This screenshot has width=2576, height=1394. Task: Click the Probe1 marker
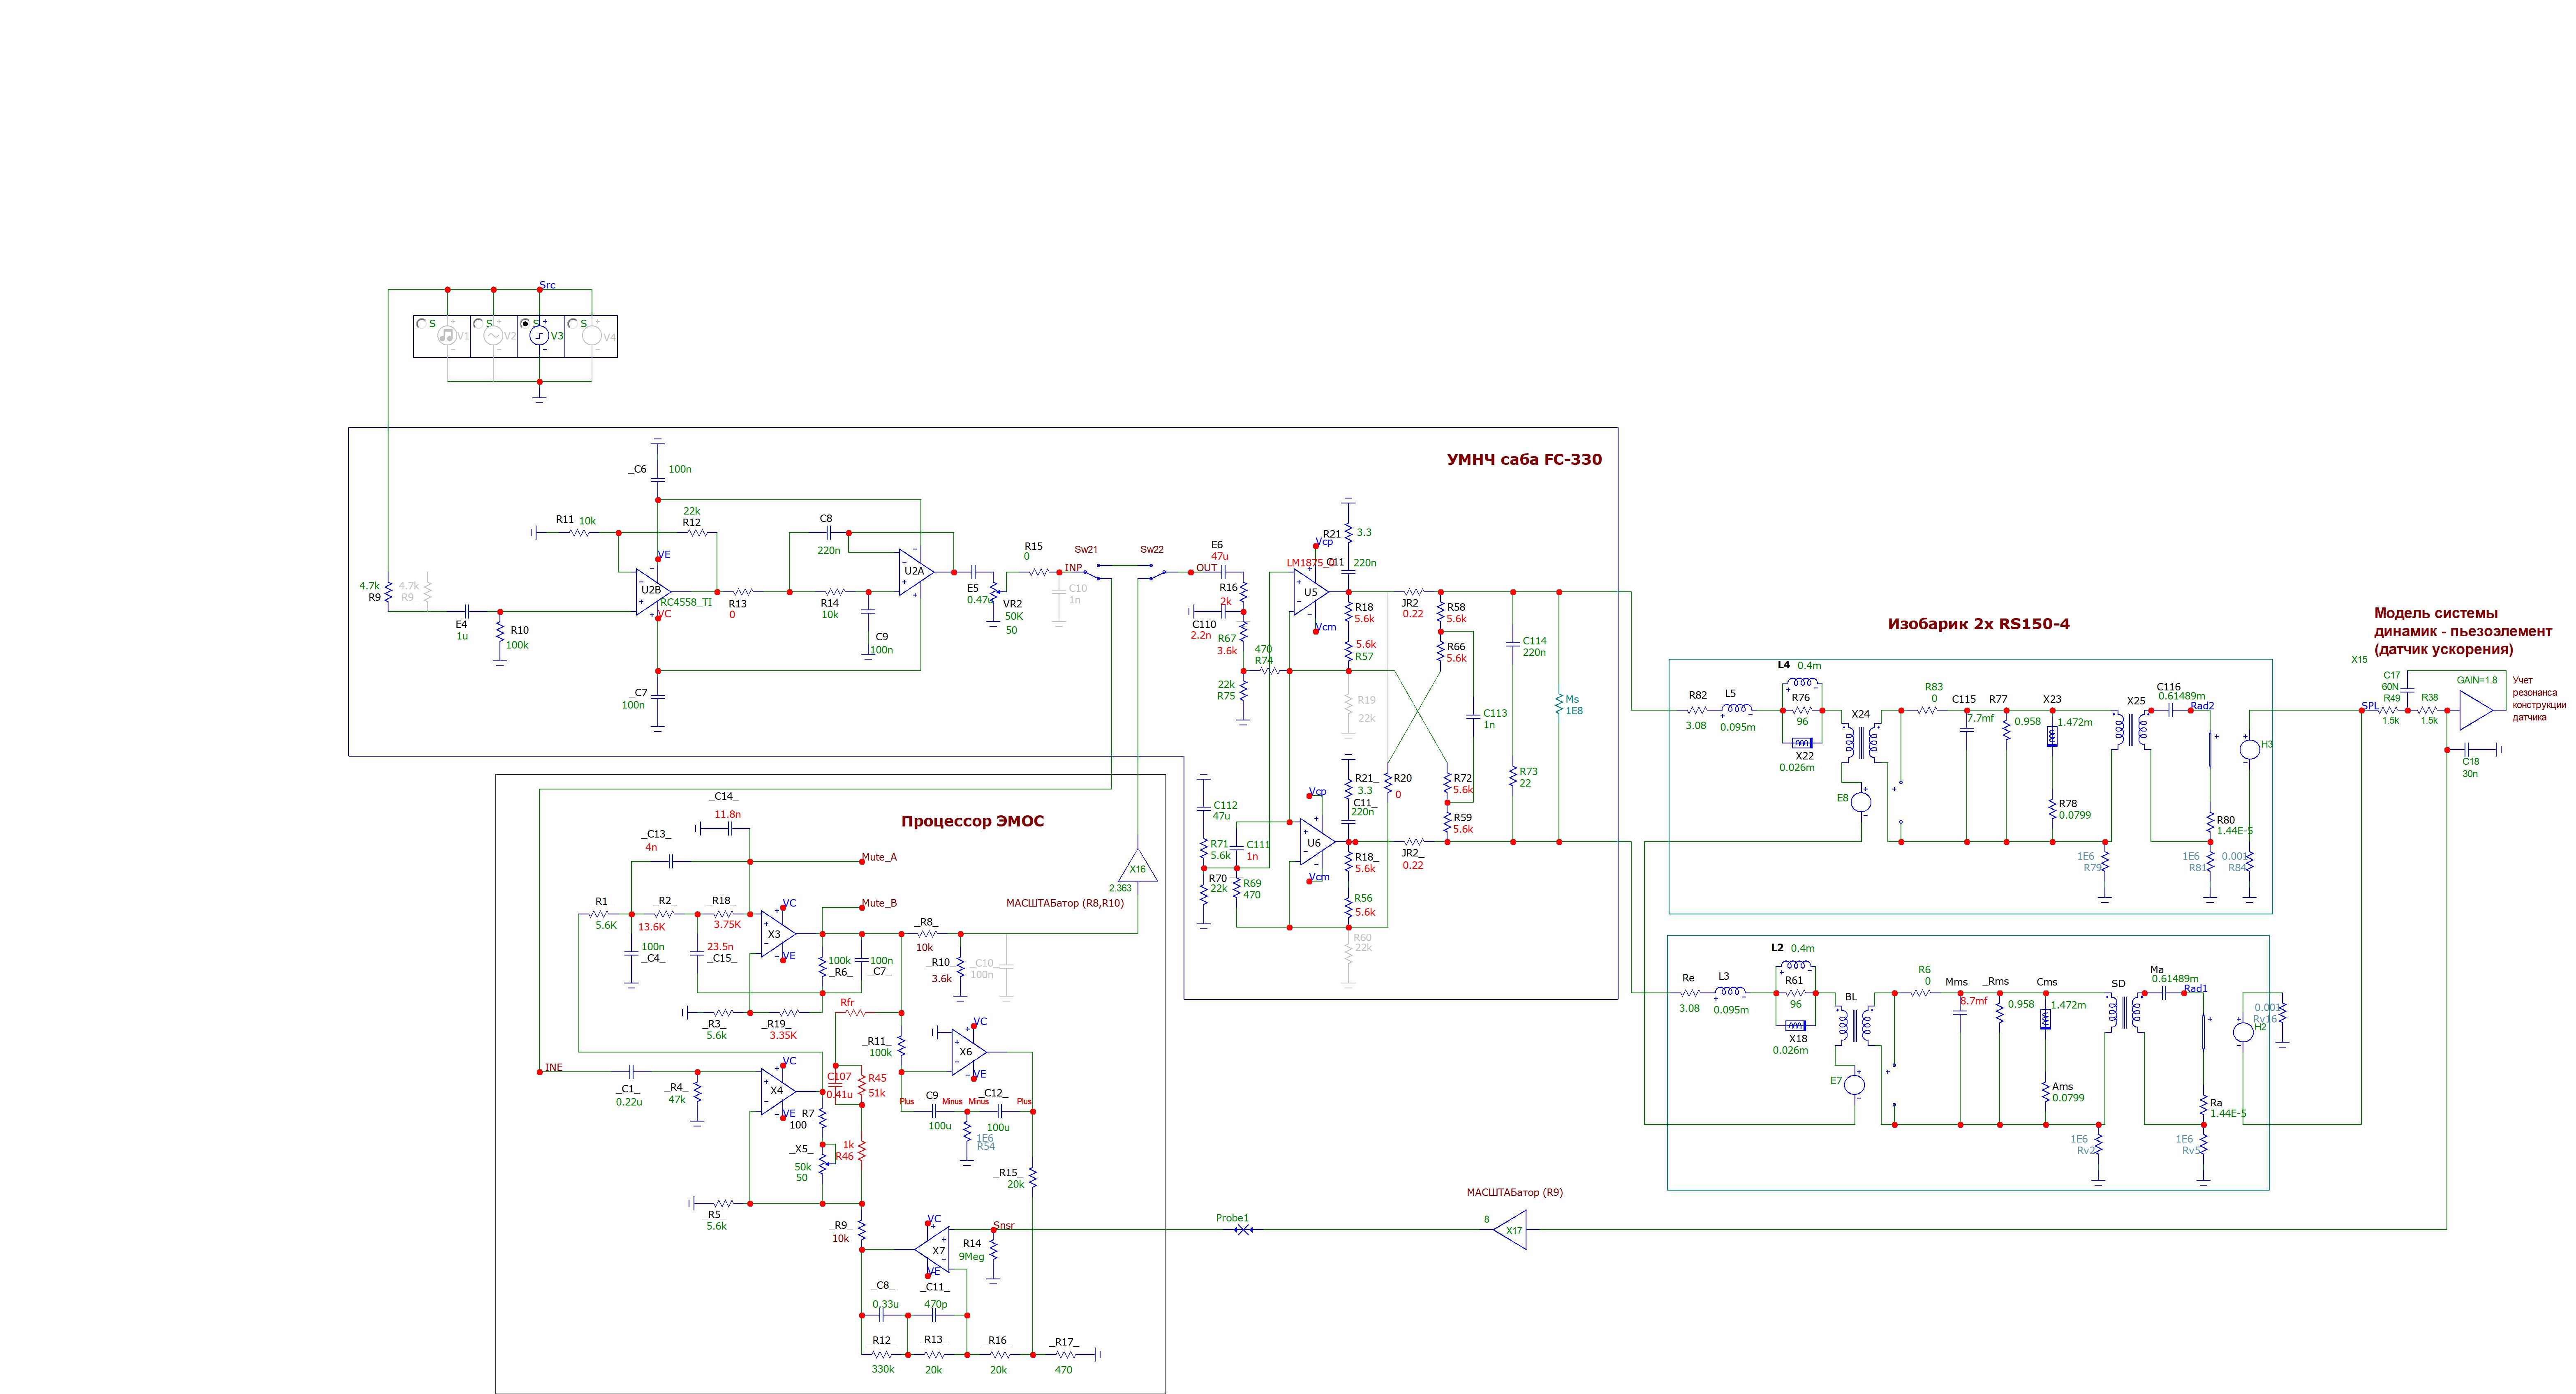(x=1243, y=1230)
